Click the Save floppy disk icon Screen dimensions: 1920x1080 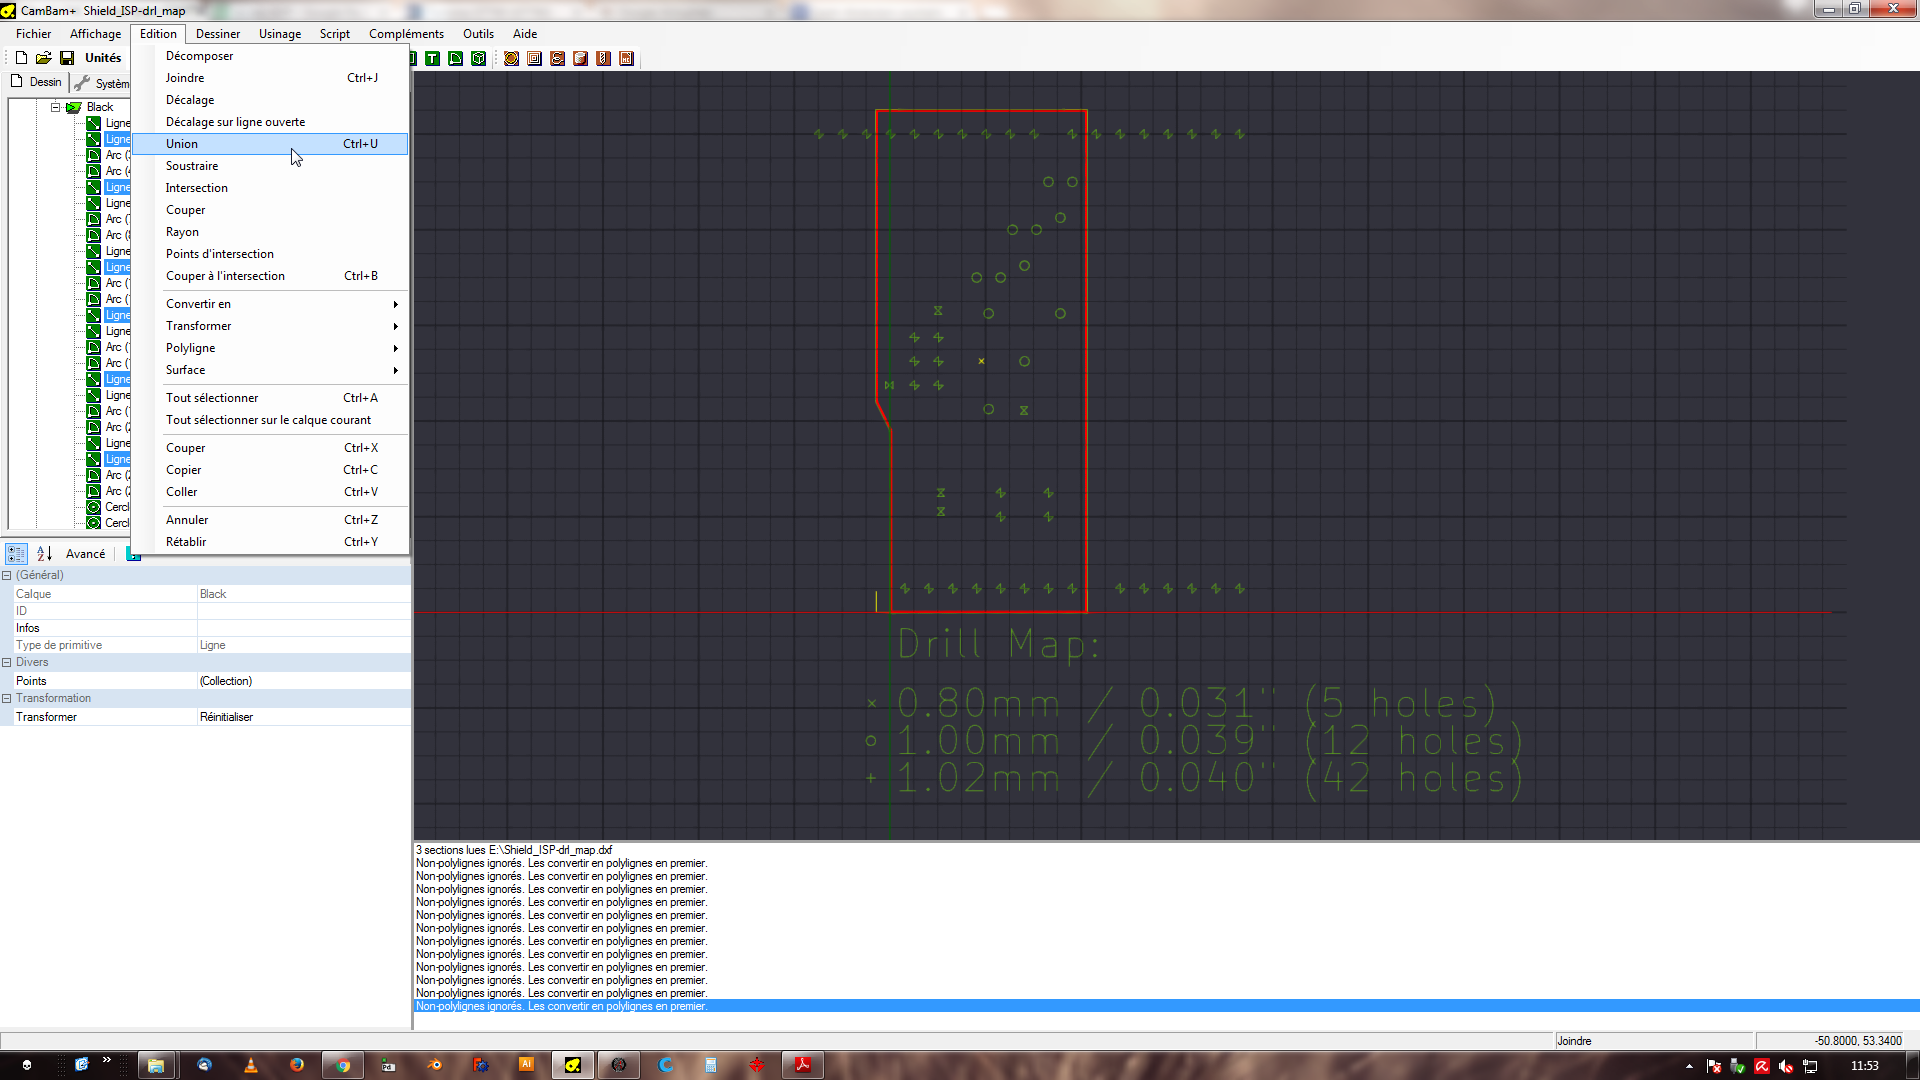[x=67, y=58]
